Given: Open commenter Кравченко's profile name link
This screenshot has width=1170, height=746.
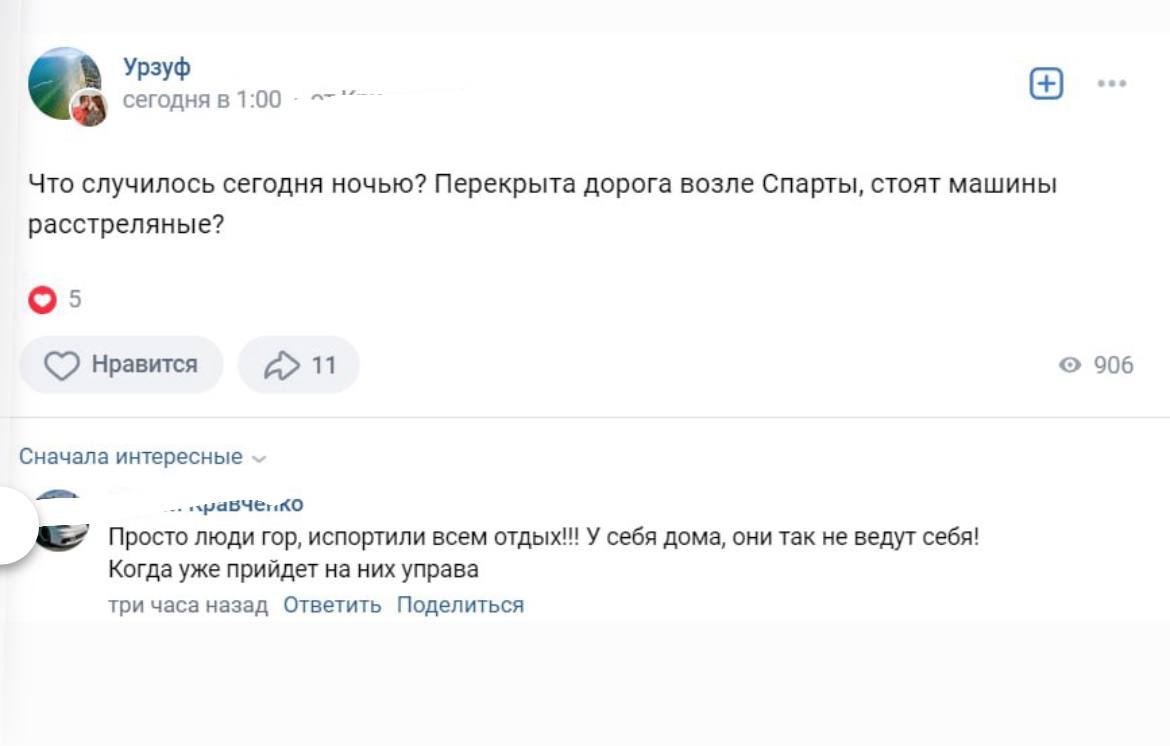Looking at the screenshot, I should point(245,504).
